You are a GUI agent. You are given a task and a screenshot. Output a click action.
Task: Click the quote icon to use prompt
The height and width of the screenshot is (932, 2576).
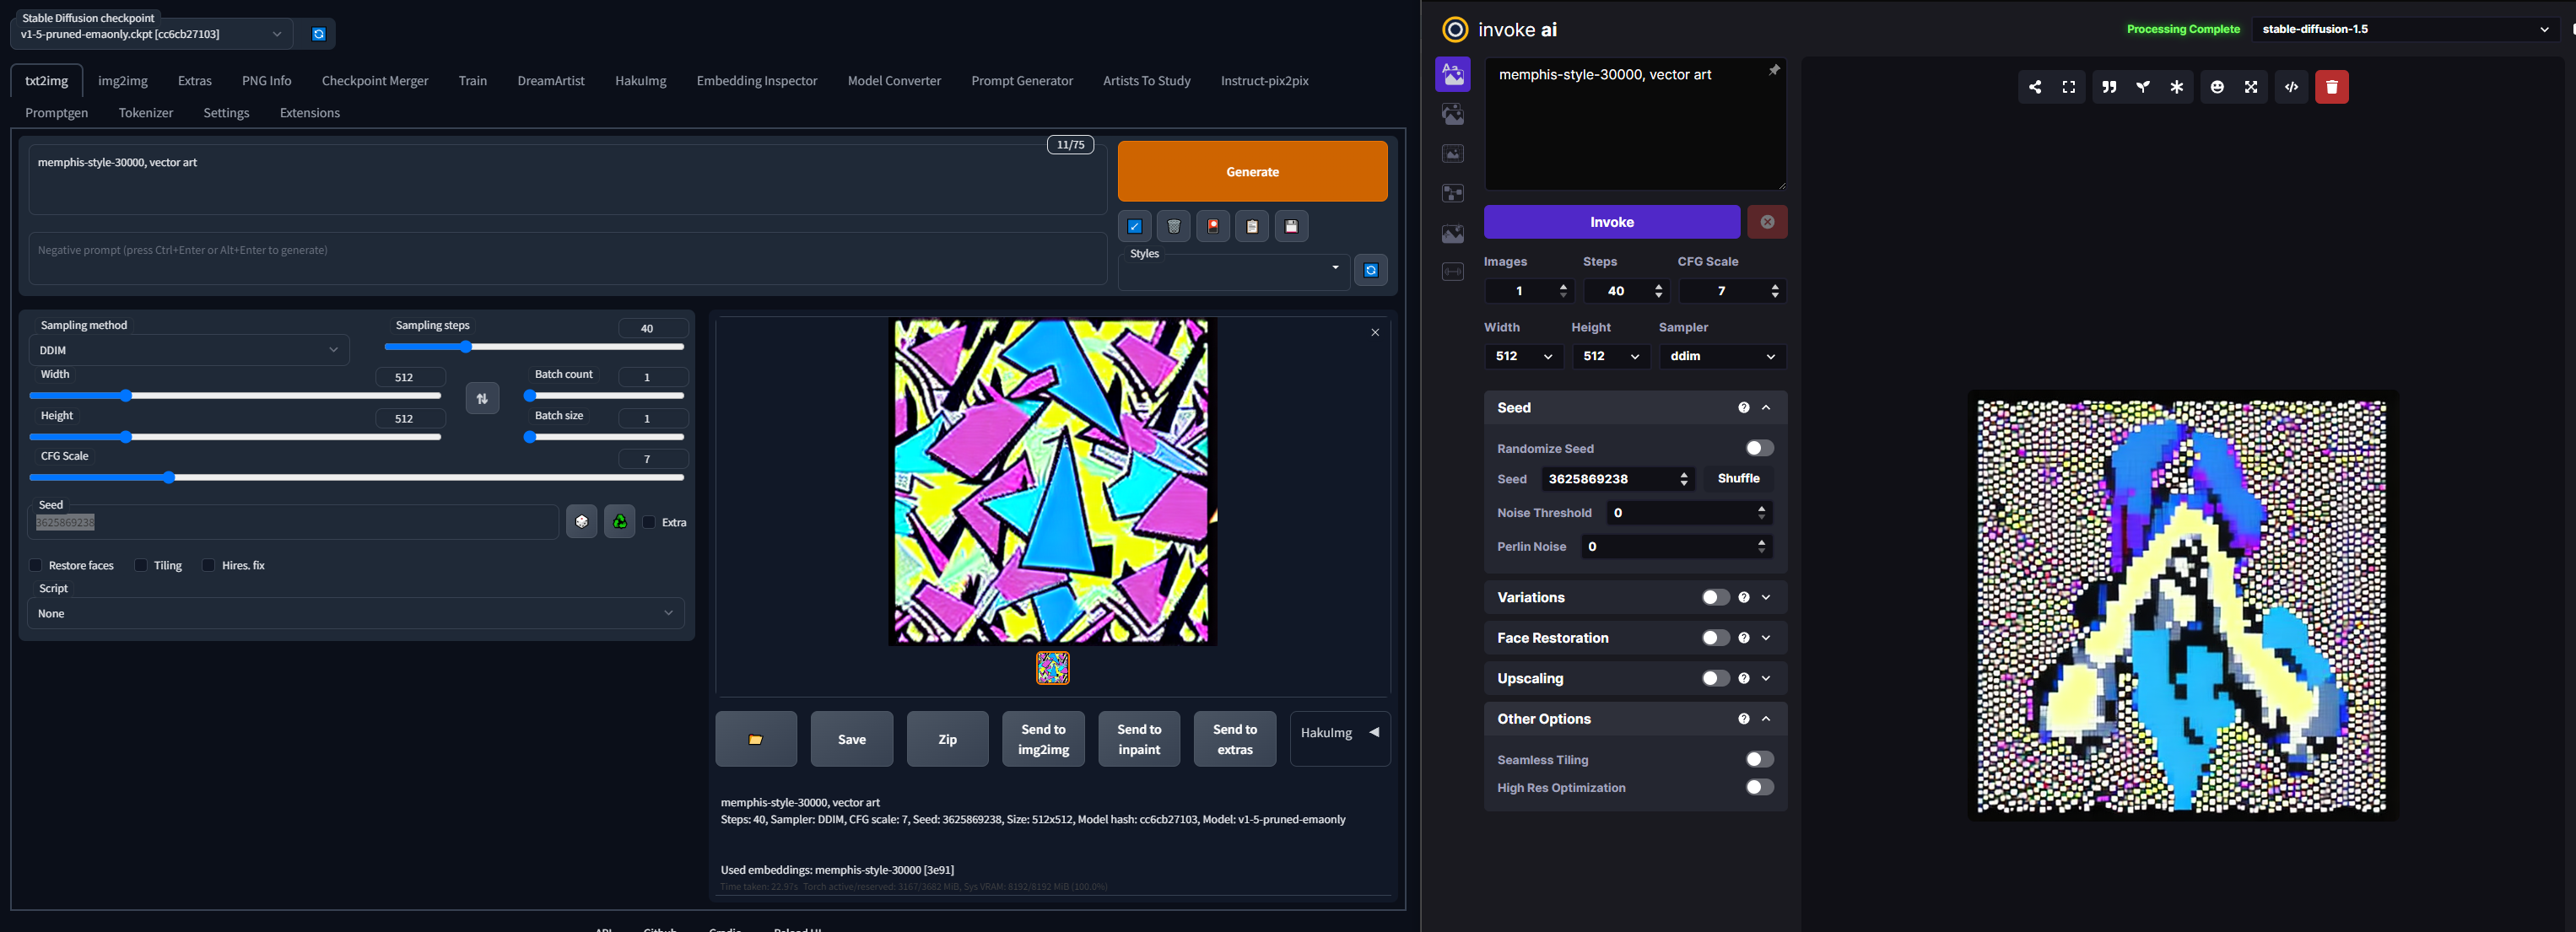pos(2109,87)
